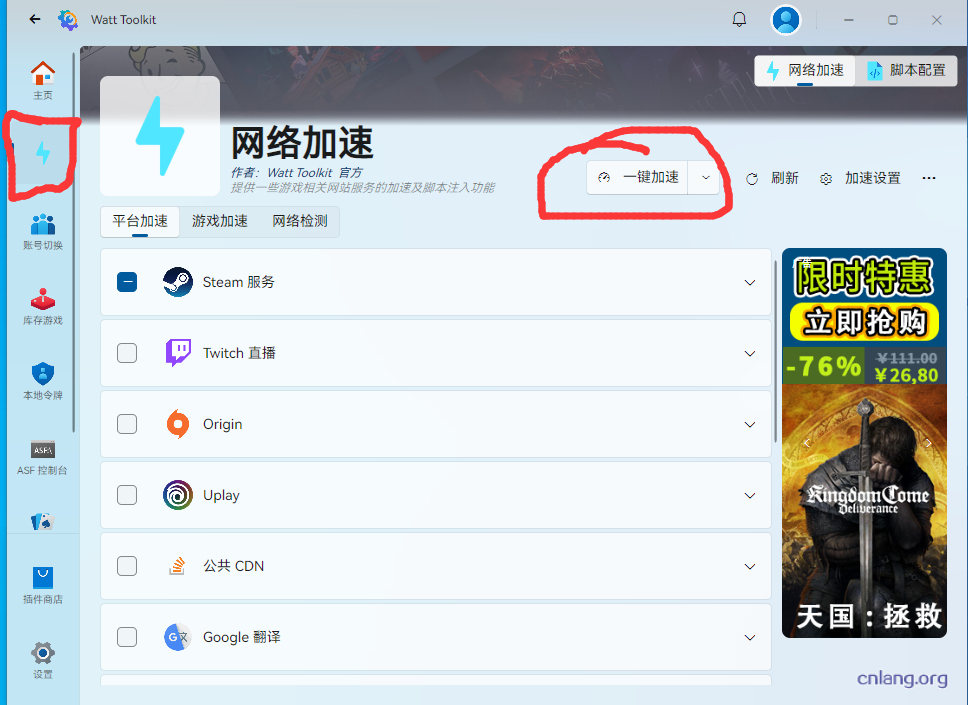This screenshot has width=968, height=705.
Task: Open 插件商店 plugin store
Action: pos(43,586)
